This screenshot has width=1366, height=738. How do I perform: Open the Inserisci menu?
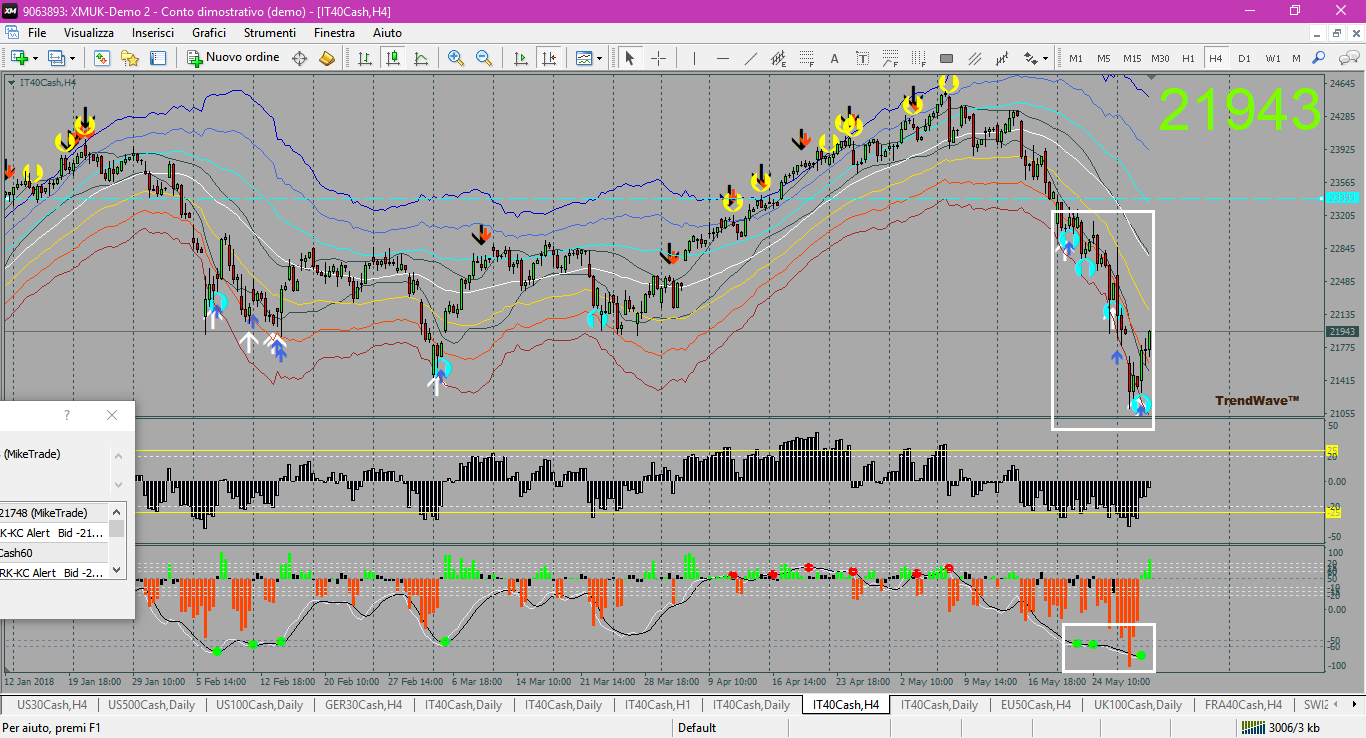tap(153, 33)
